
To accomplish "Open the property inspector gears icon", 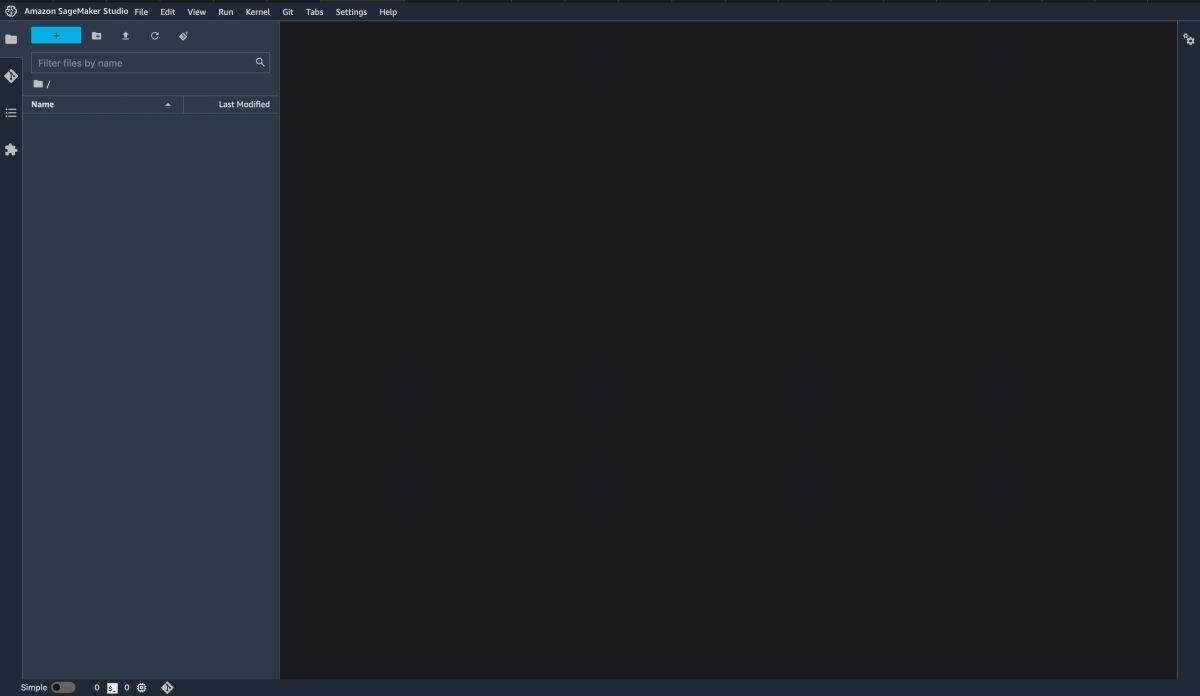I will pyautogui.click(x=1189, y=39).
